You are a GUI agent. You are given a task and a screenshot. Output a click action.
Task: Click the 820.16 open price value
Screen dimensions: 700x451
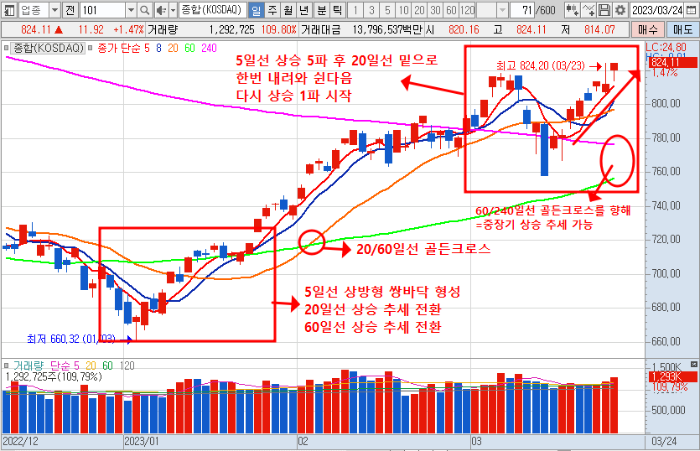[464, 30]
